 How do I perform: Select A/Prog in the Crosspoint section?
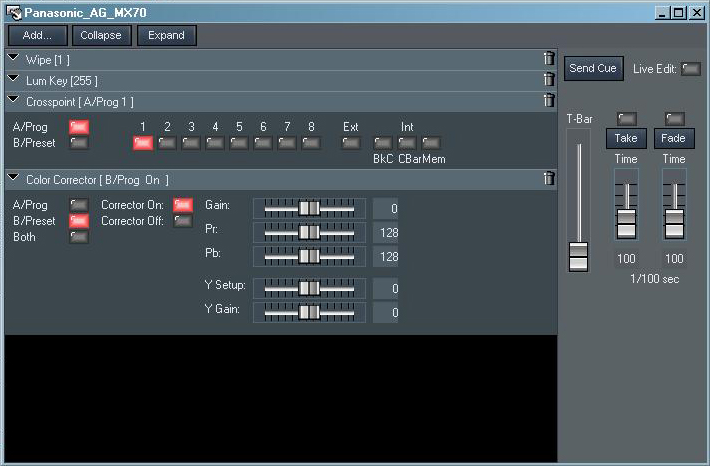[79, 127]
